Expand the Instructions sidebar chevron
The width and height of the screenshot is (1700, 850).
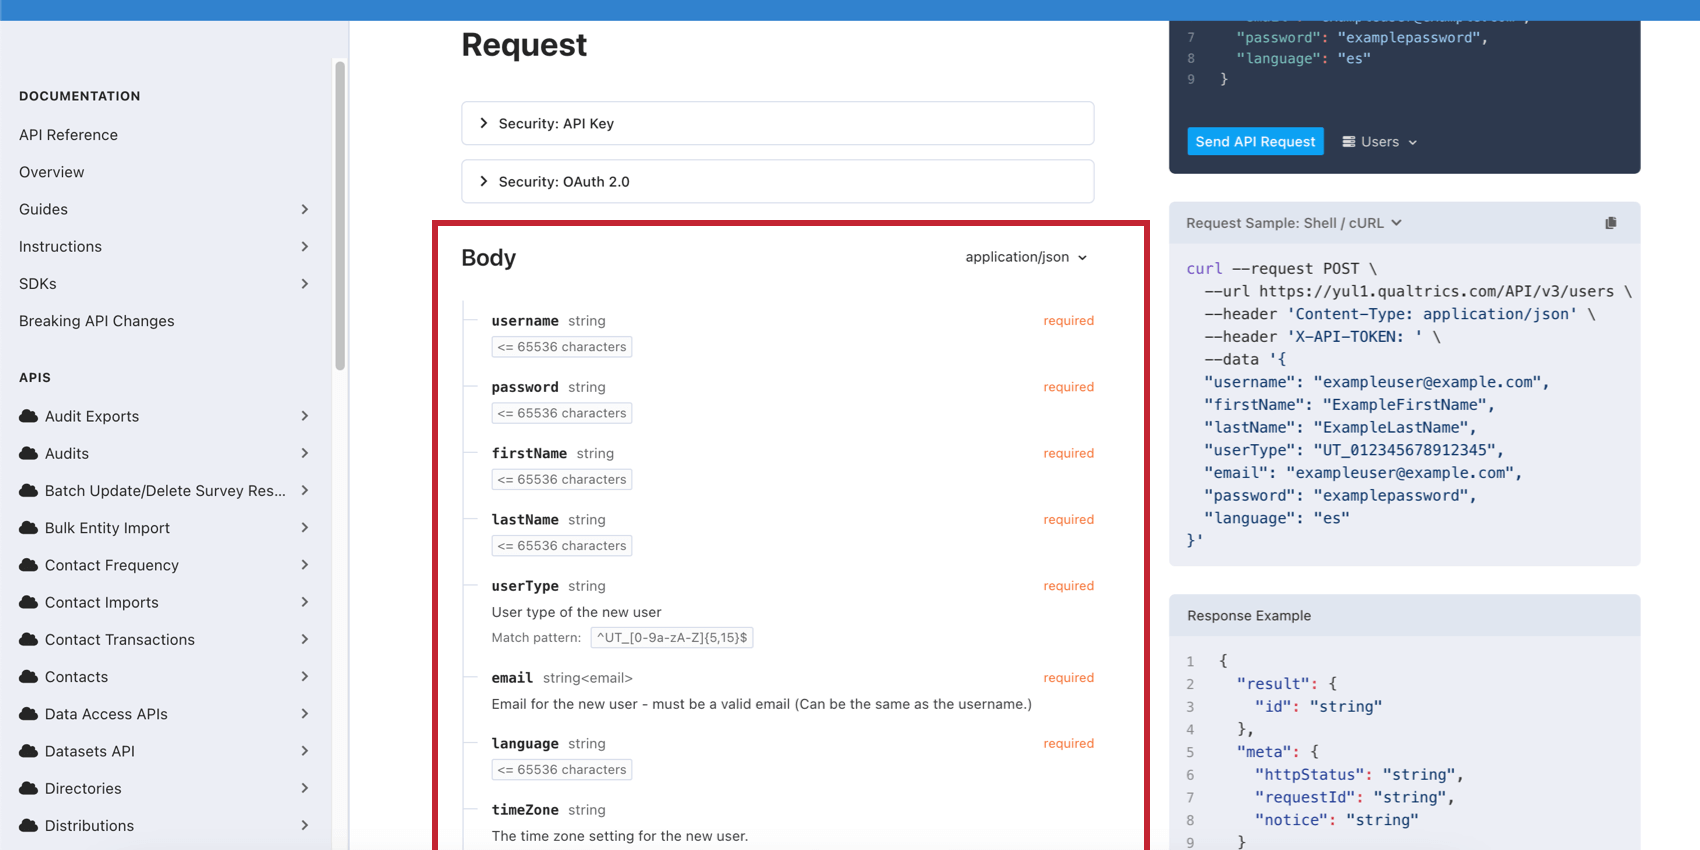305,246
